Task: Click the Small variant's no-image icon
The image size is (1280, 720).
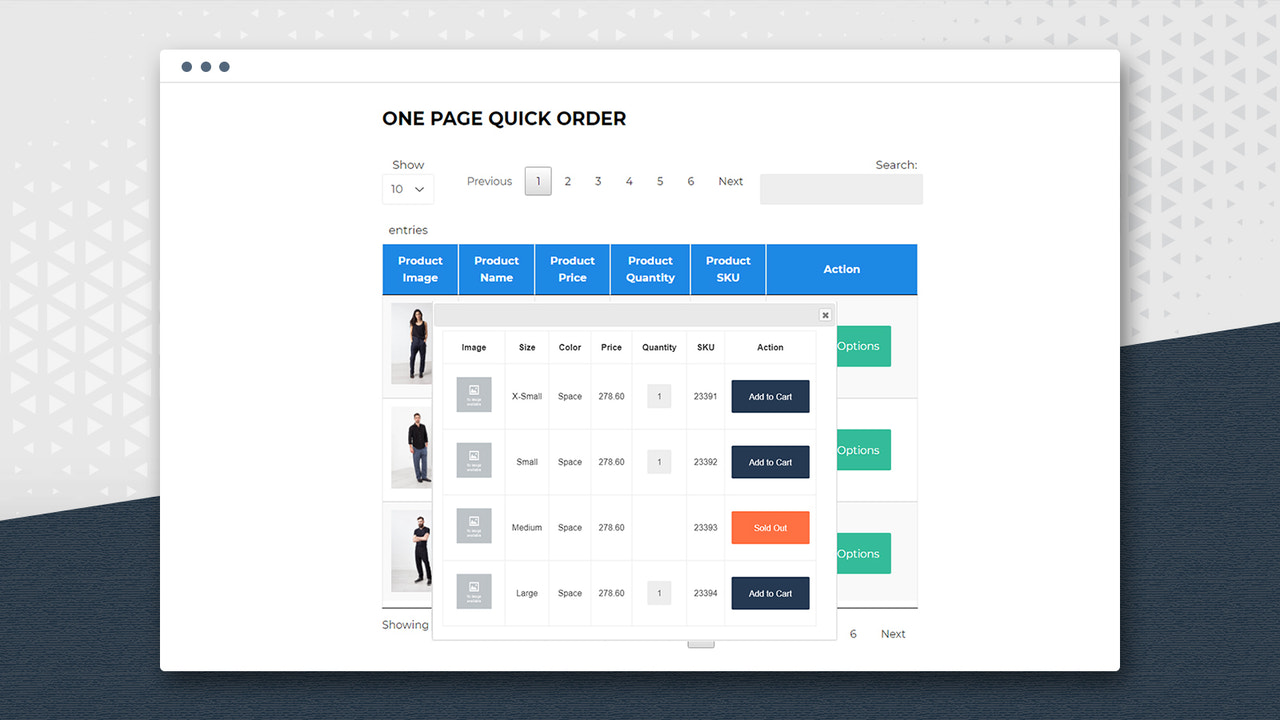Action: pos(473,460)
